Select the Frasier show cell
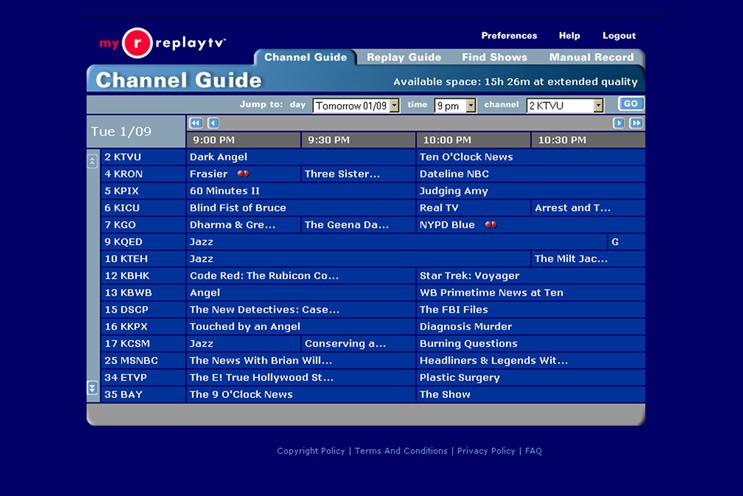This screenshot has height=496, width=743. 243,174
